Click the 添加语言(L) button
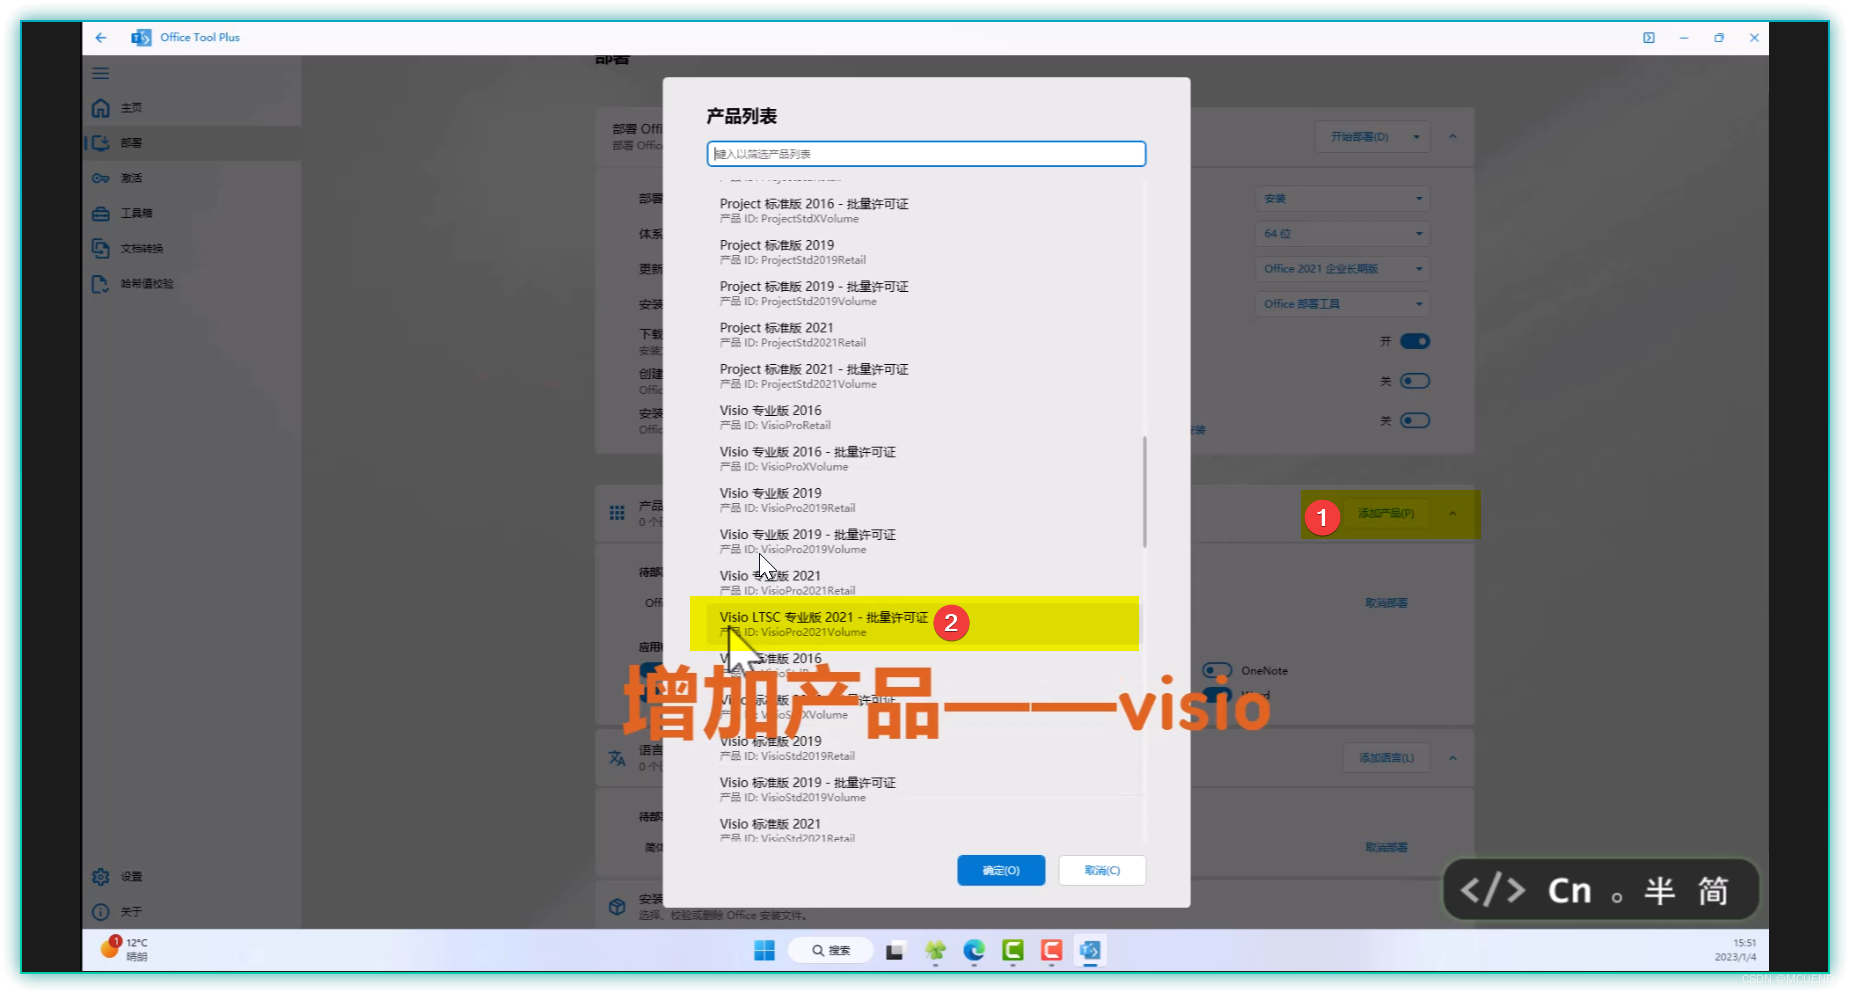The height and width of the screenshot is (994, 1850). (1386, 758)
